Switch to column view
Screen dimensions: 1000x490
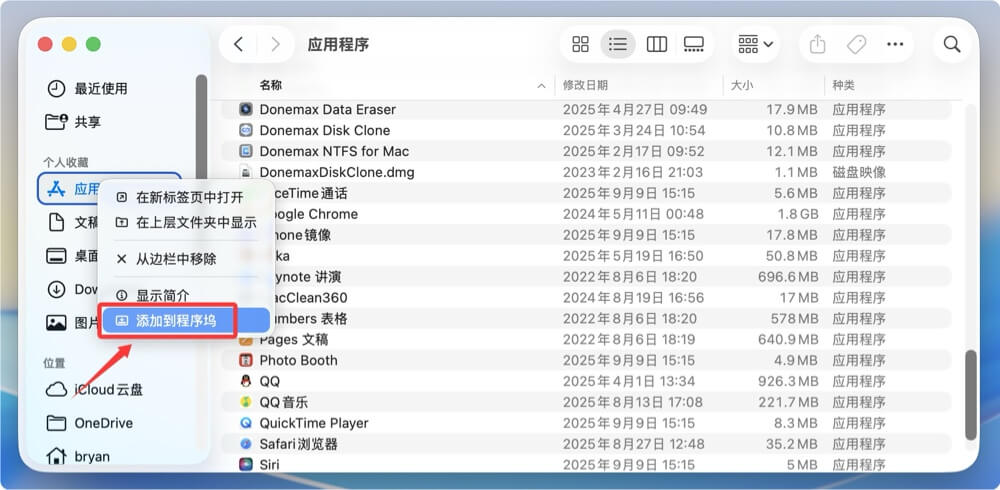coord(656,44)
